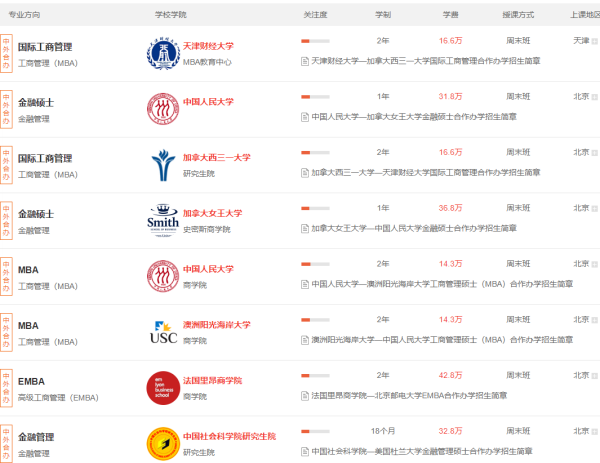Click the 关注度 column header
This screenshot has height=463, width=600.
coord(315,15)
